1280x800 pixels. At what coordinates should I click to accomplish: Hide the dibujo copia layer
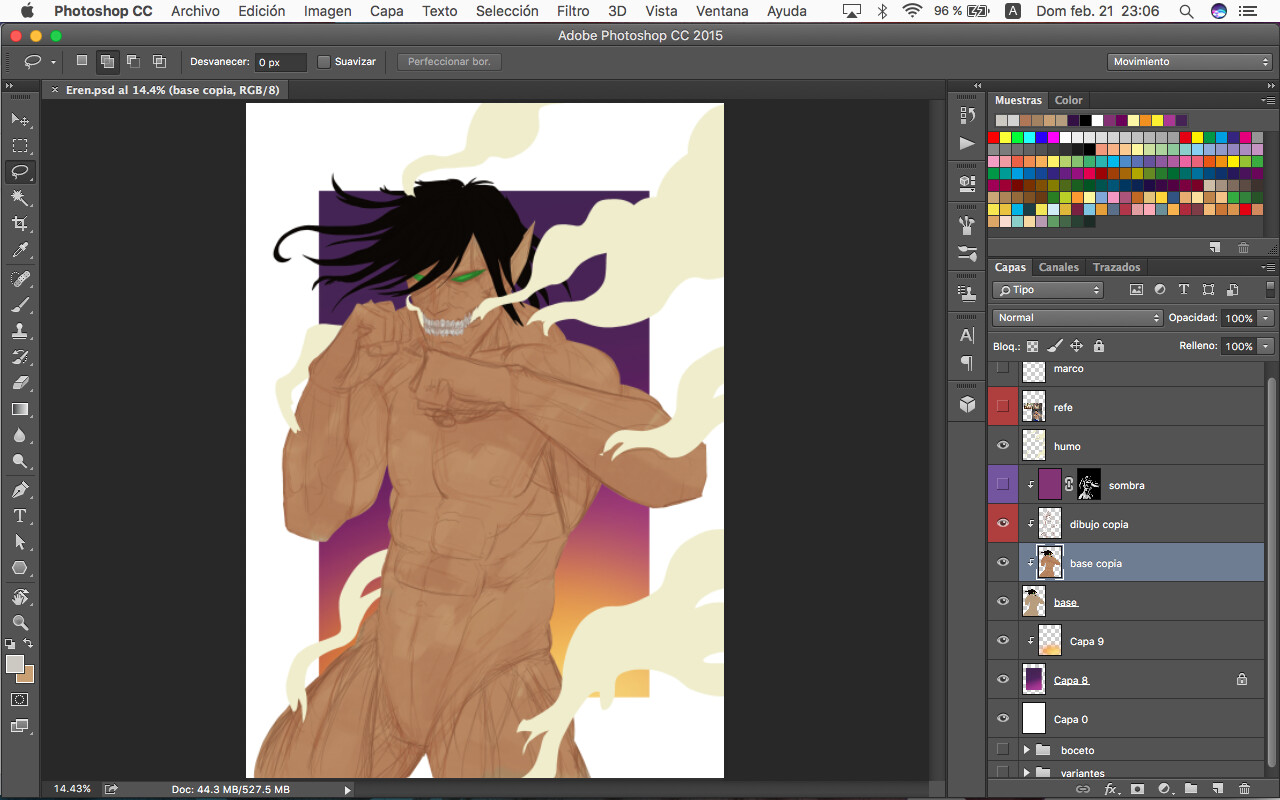(x=1003, y=524)
